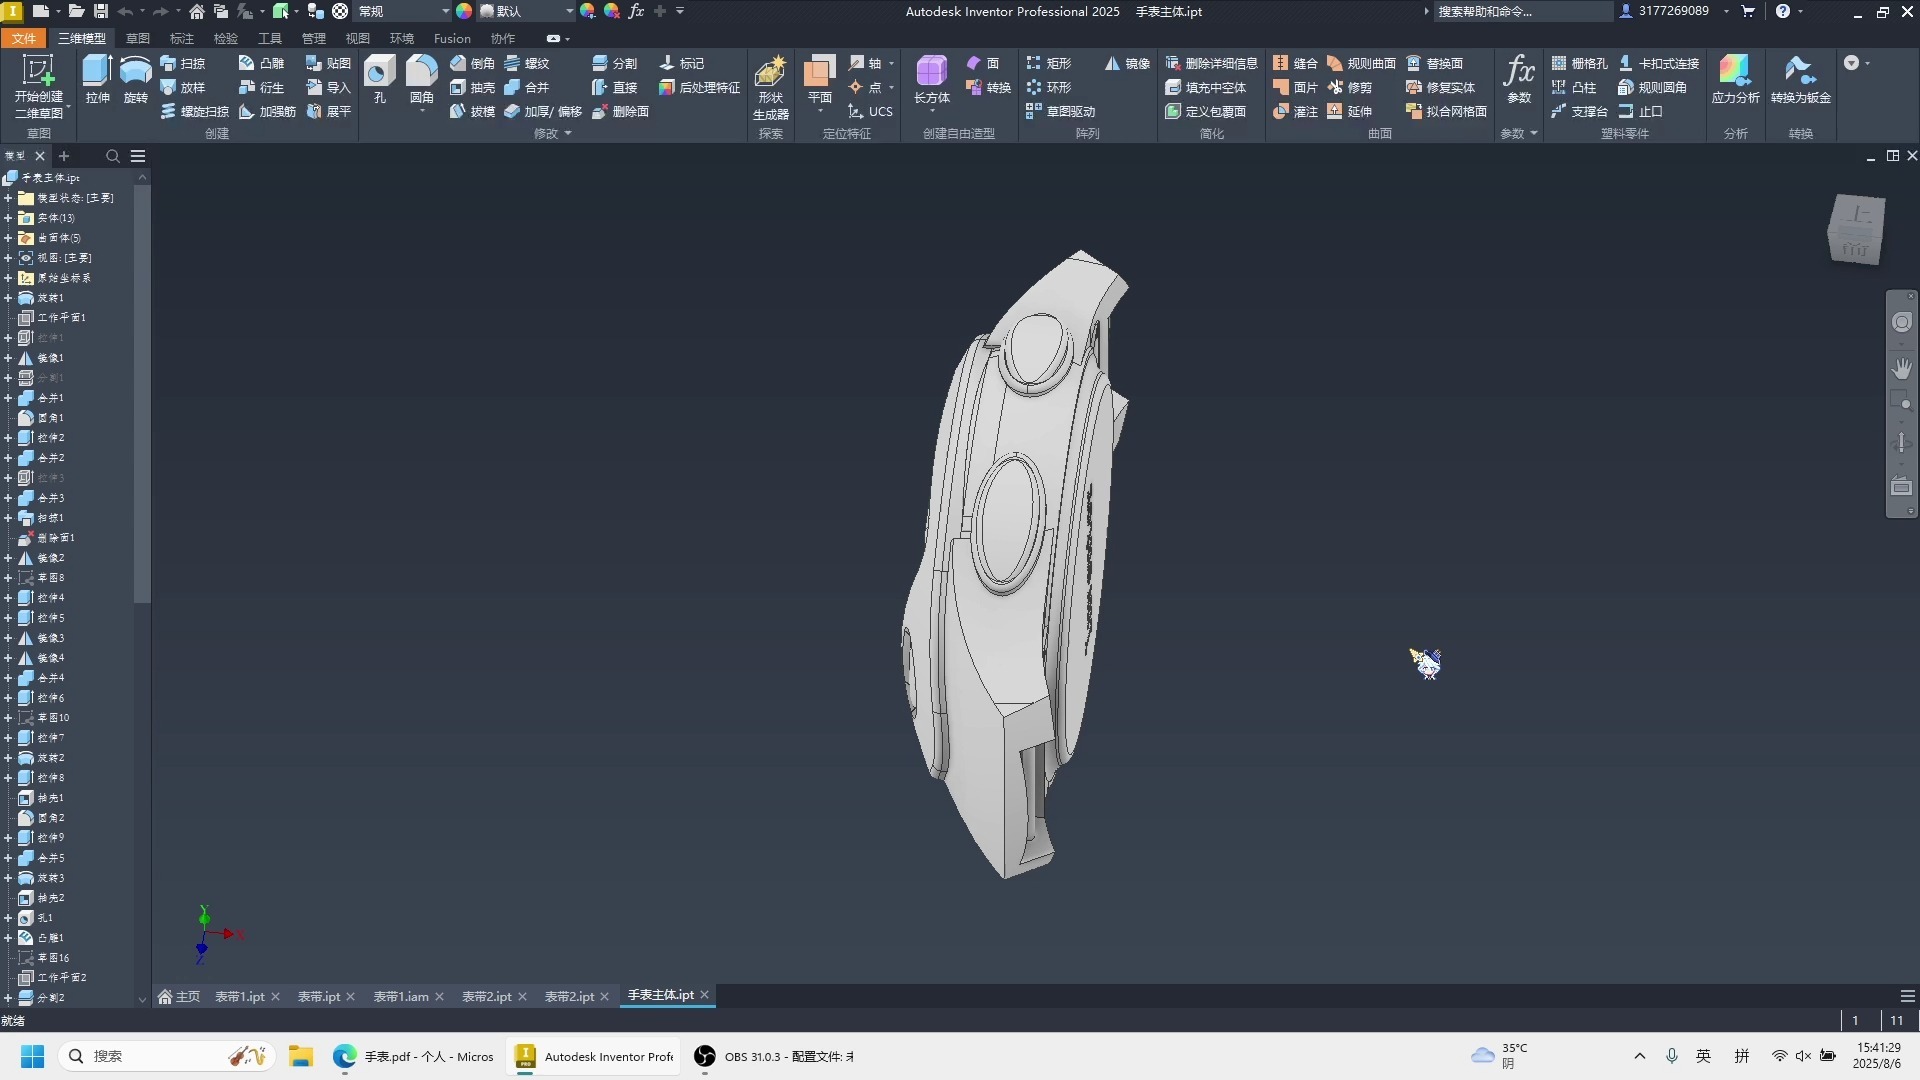Create a work 平面 (Plane)
This screenshot has width=1920, height=1080.
click(819, 80)
